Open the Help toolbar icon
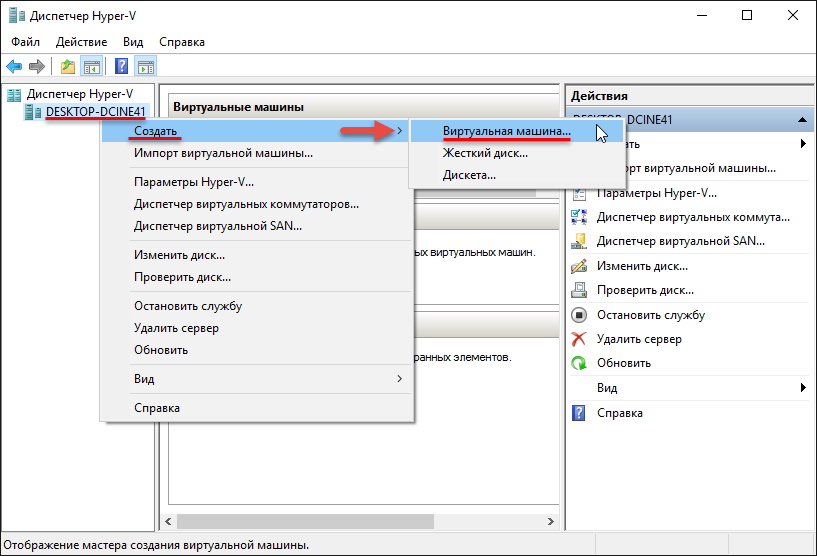Viewport: 817px width, 556px height. point(121,66)
